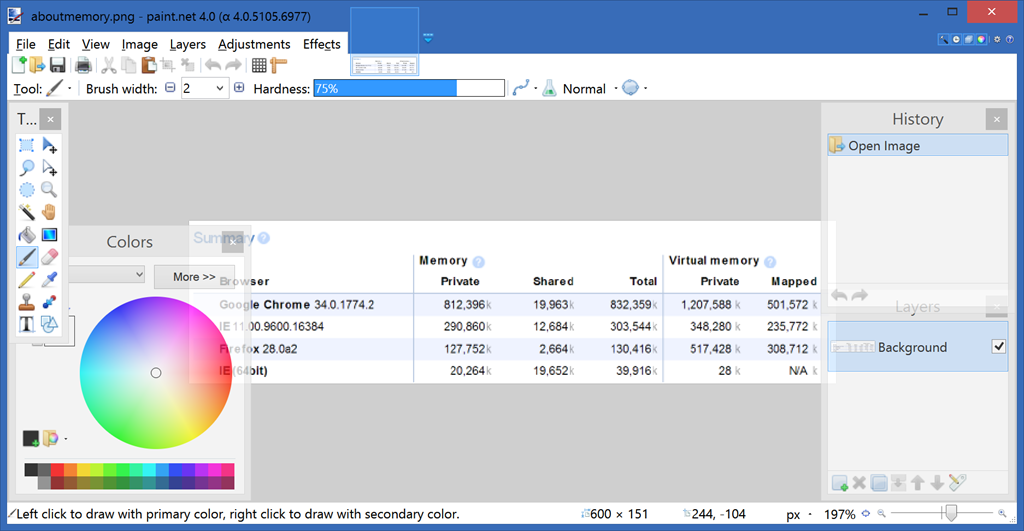The height and width of the screenshot is (531, 1024).
Task: Choose the Text tool
Action: click(27, 324)
